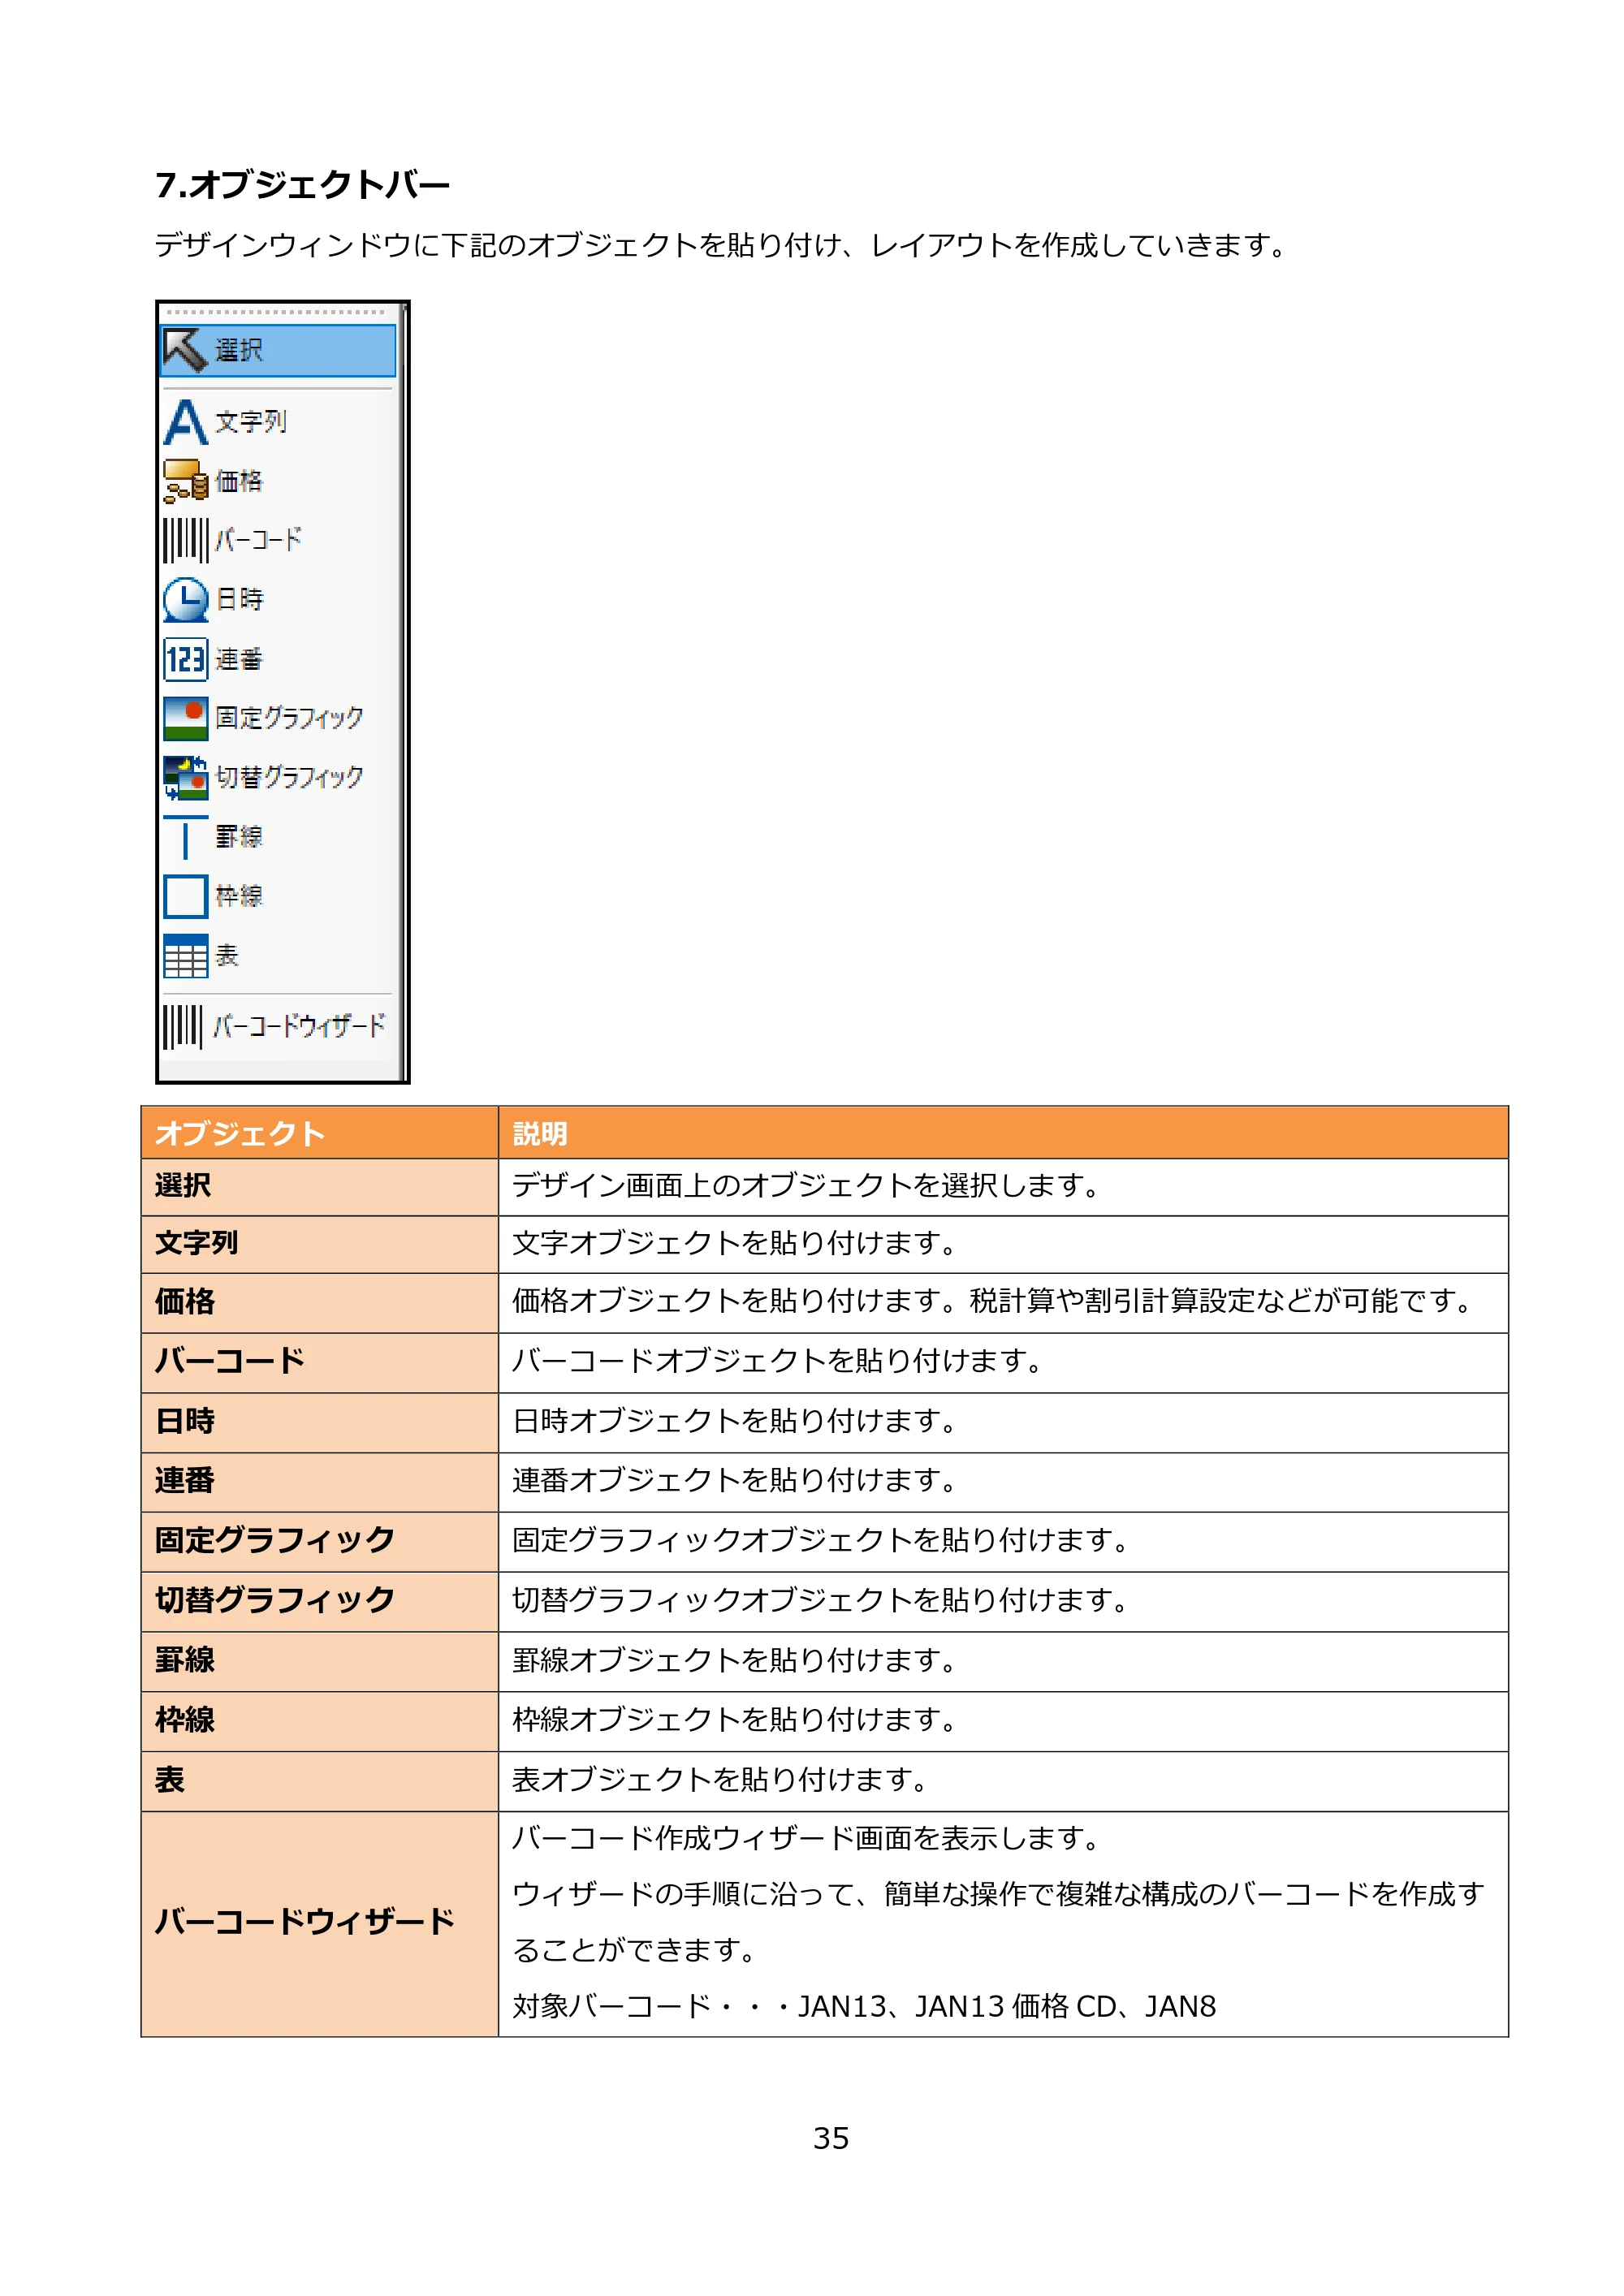Select the 枠線 rectangle frame icon
This screenshot has width=1624, height=2296.
pos(186,896)
